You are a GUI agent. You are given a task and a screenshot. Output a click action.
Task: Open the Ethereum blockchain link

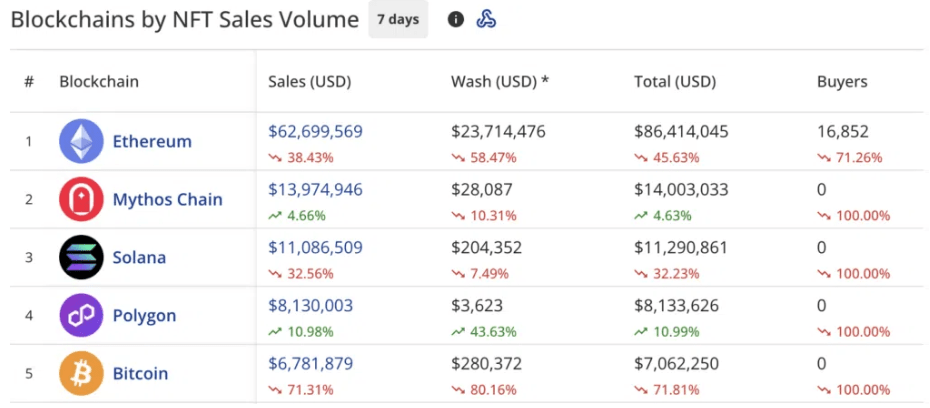coord(152,142)
